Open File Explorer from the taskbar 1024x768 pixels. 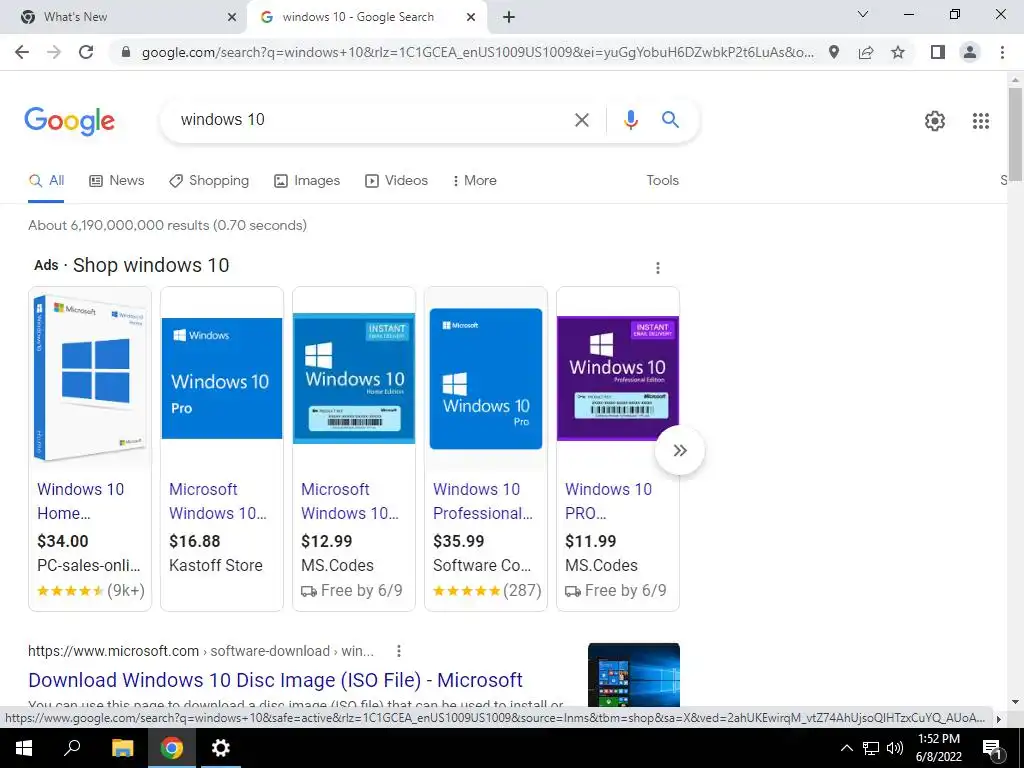click(x=122, y=748)
